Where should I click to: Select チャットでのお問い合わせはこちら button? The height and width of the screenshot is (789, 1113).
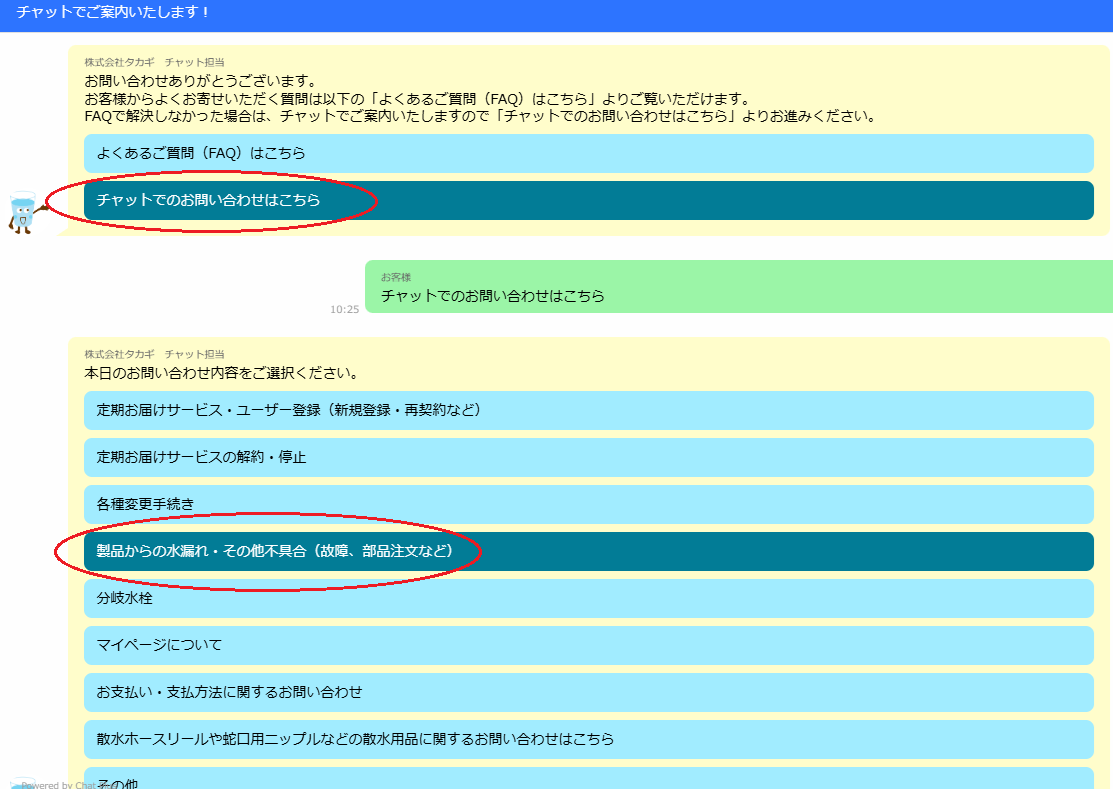click(x=588, y=201)
